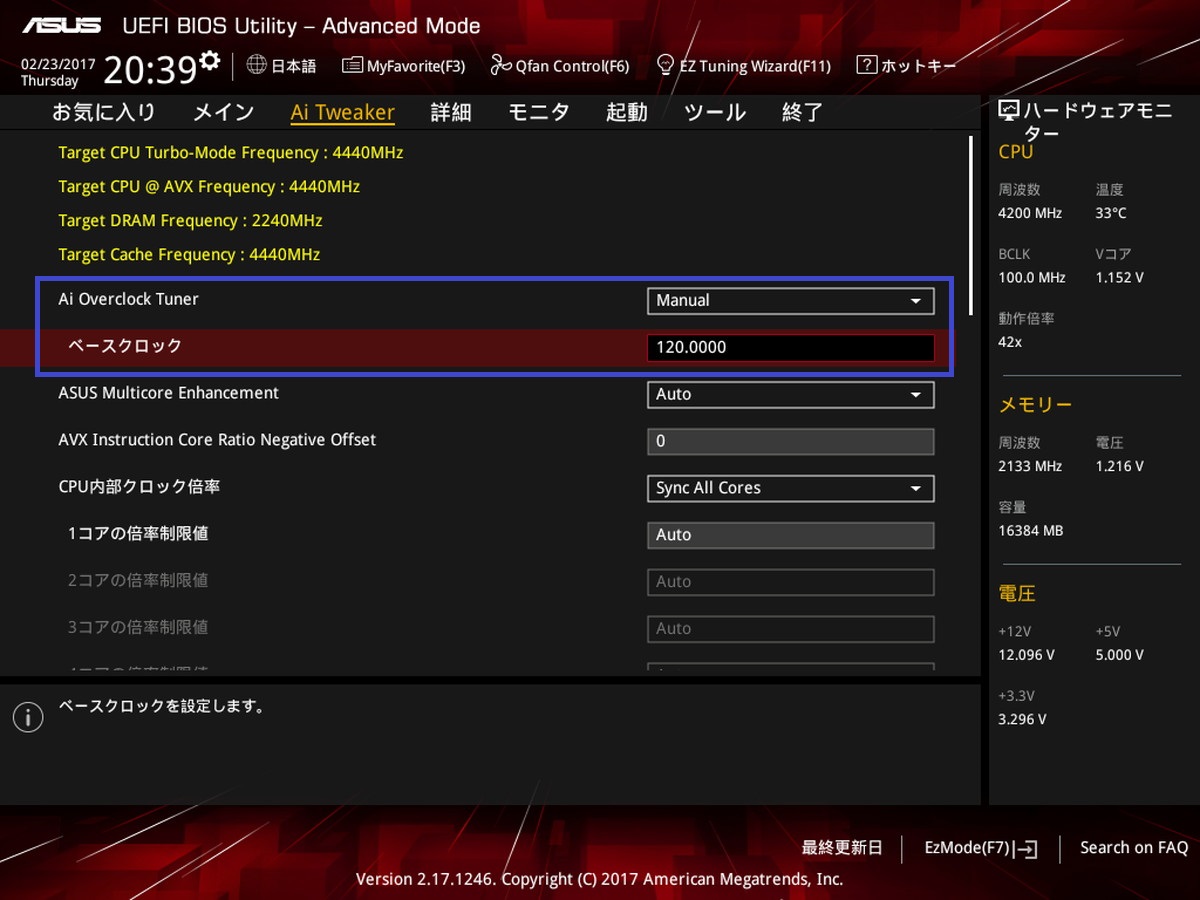Click the ASUS logo
The height and width of the screenshot is (900, 1200).
coord(62,25)
